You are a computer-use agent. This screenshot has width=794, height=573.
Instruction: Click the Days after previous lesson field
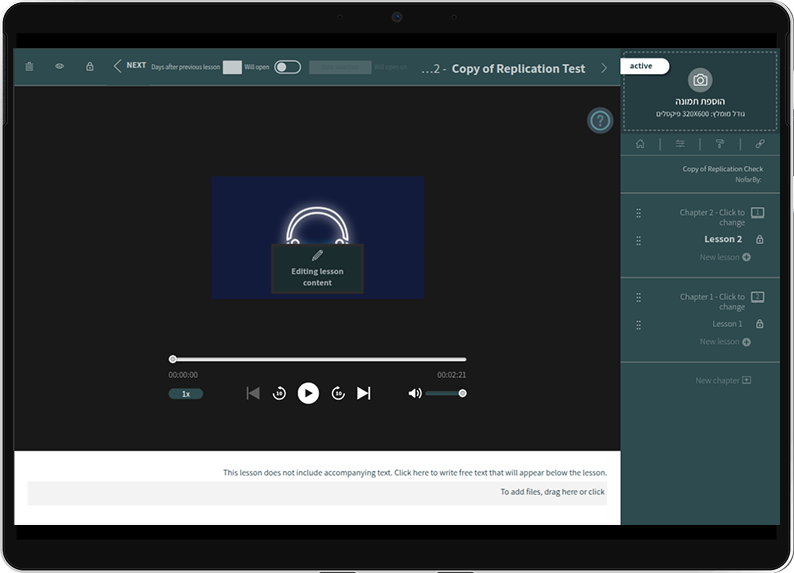click(x=232, y=67)
